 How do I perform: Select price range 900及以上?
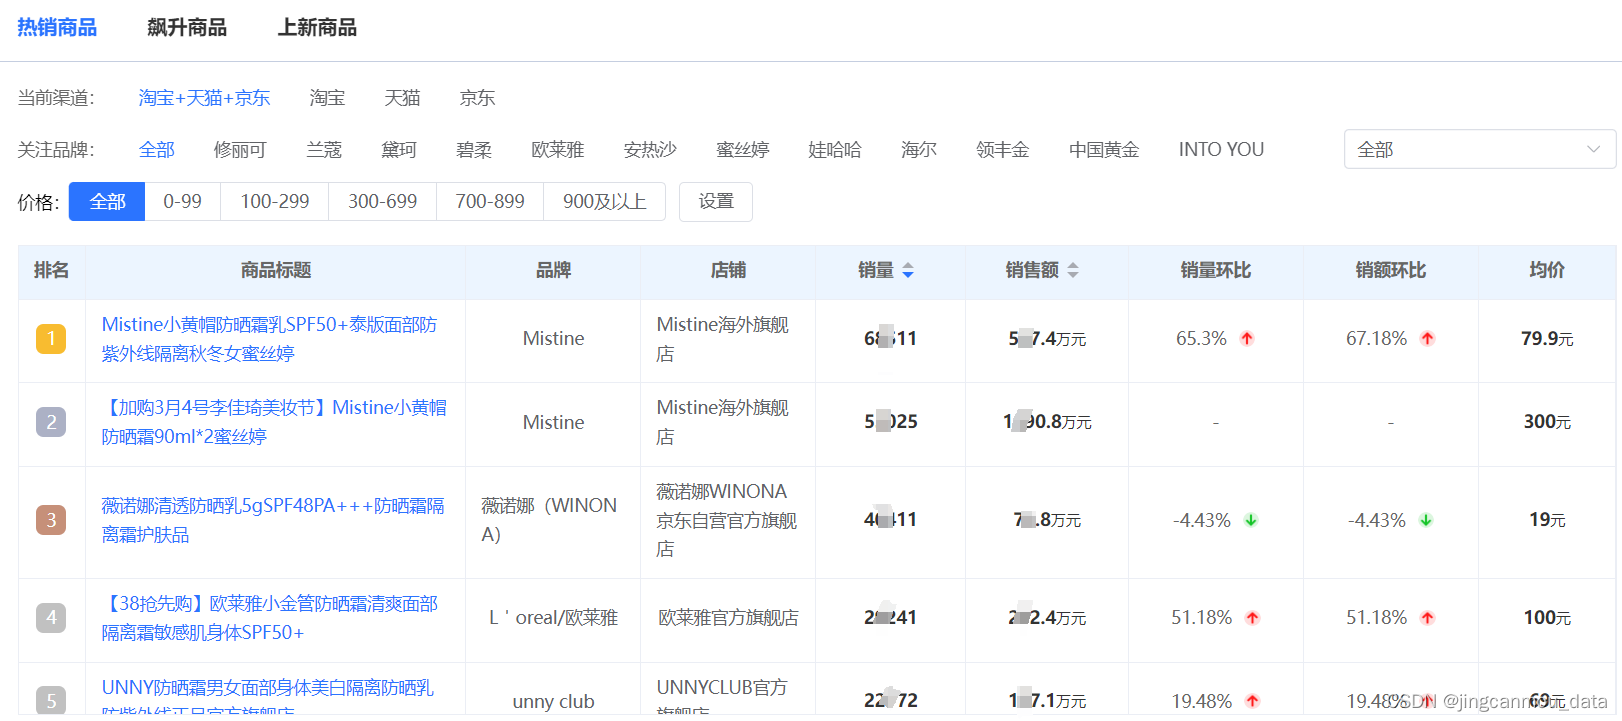click(x=604, y=202)
